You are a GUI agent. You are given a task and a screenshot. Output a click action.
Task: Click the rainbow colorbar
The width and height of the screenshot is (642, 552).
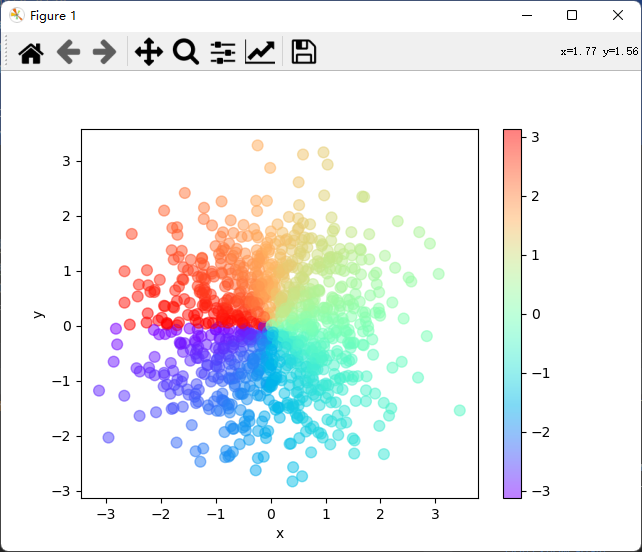[513, 314]
